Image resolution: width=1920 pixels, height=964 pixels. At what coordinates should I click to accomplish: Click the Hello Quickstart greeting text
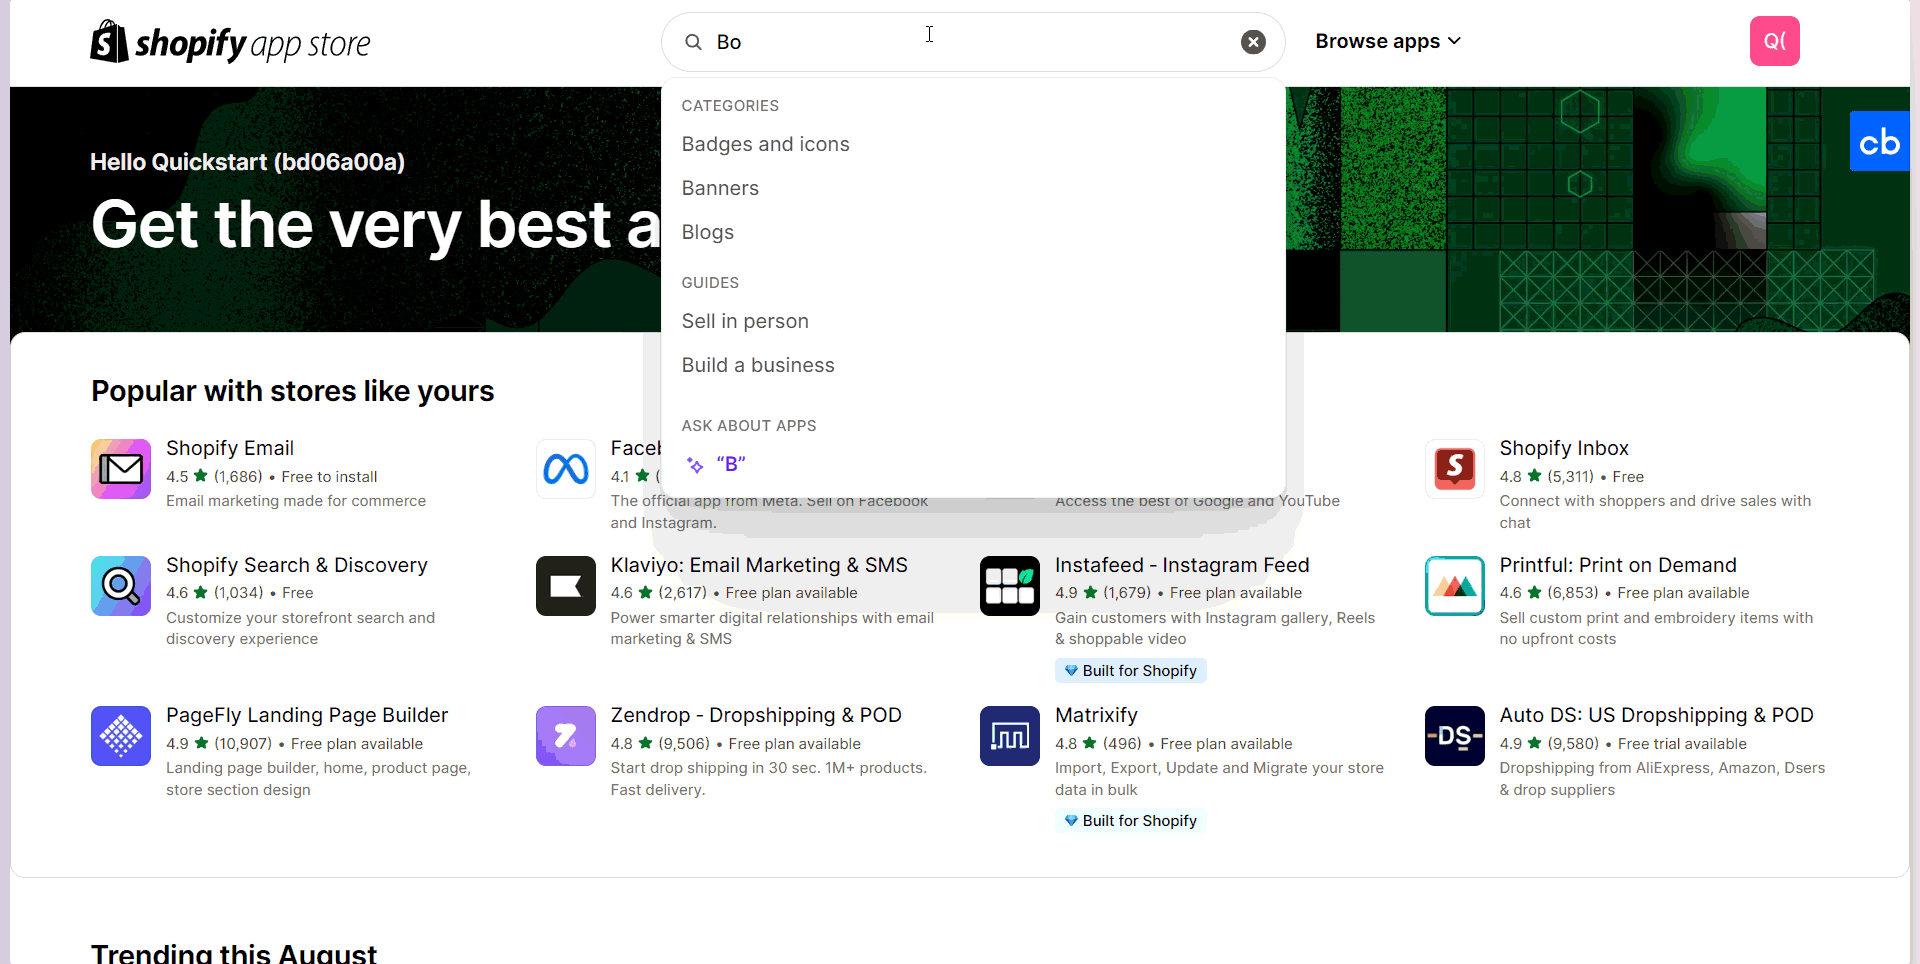247,162
